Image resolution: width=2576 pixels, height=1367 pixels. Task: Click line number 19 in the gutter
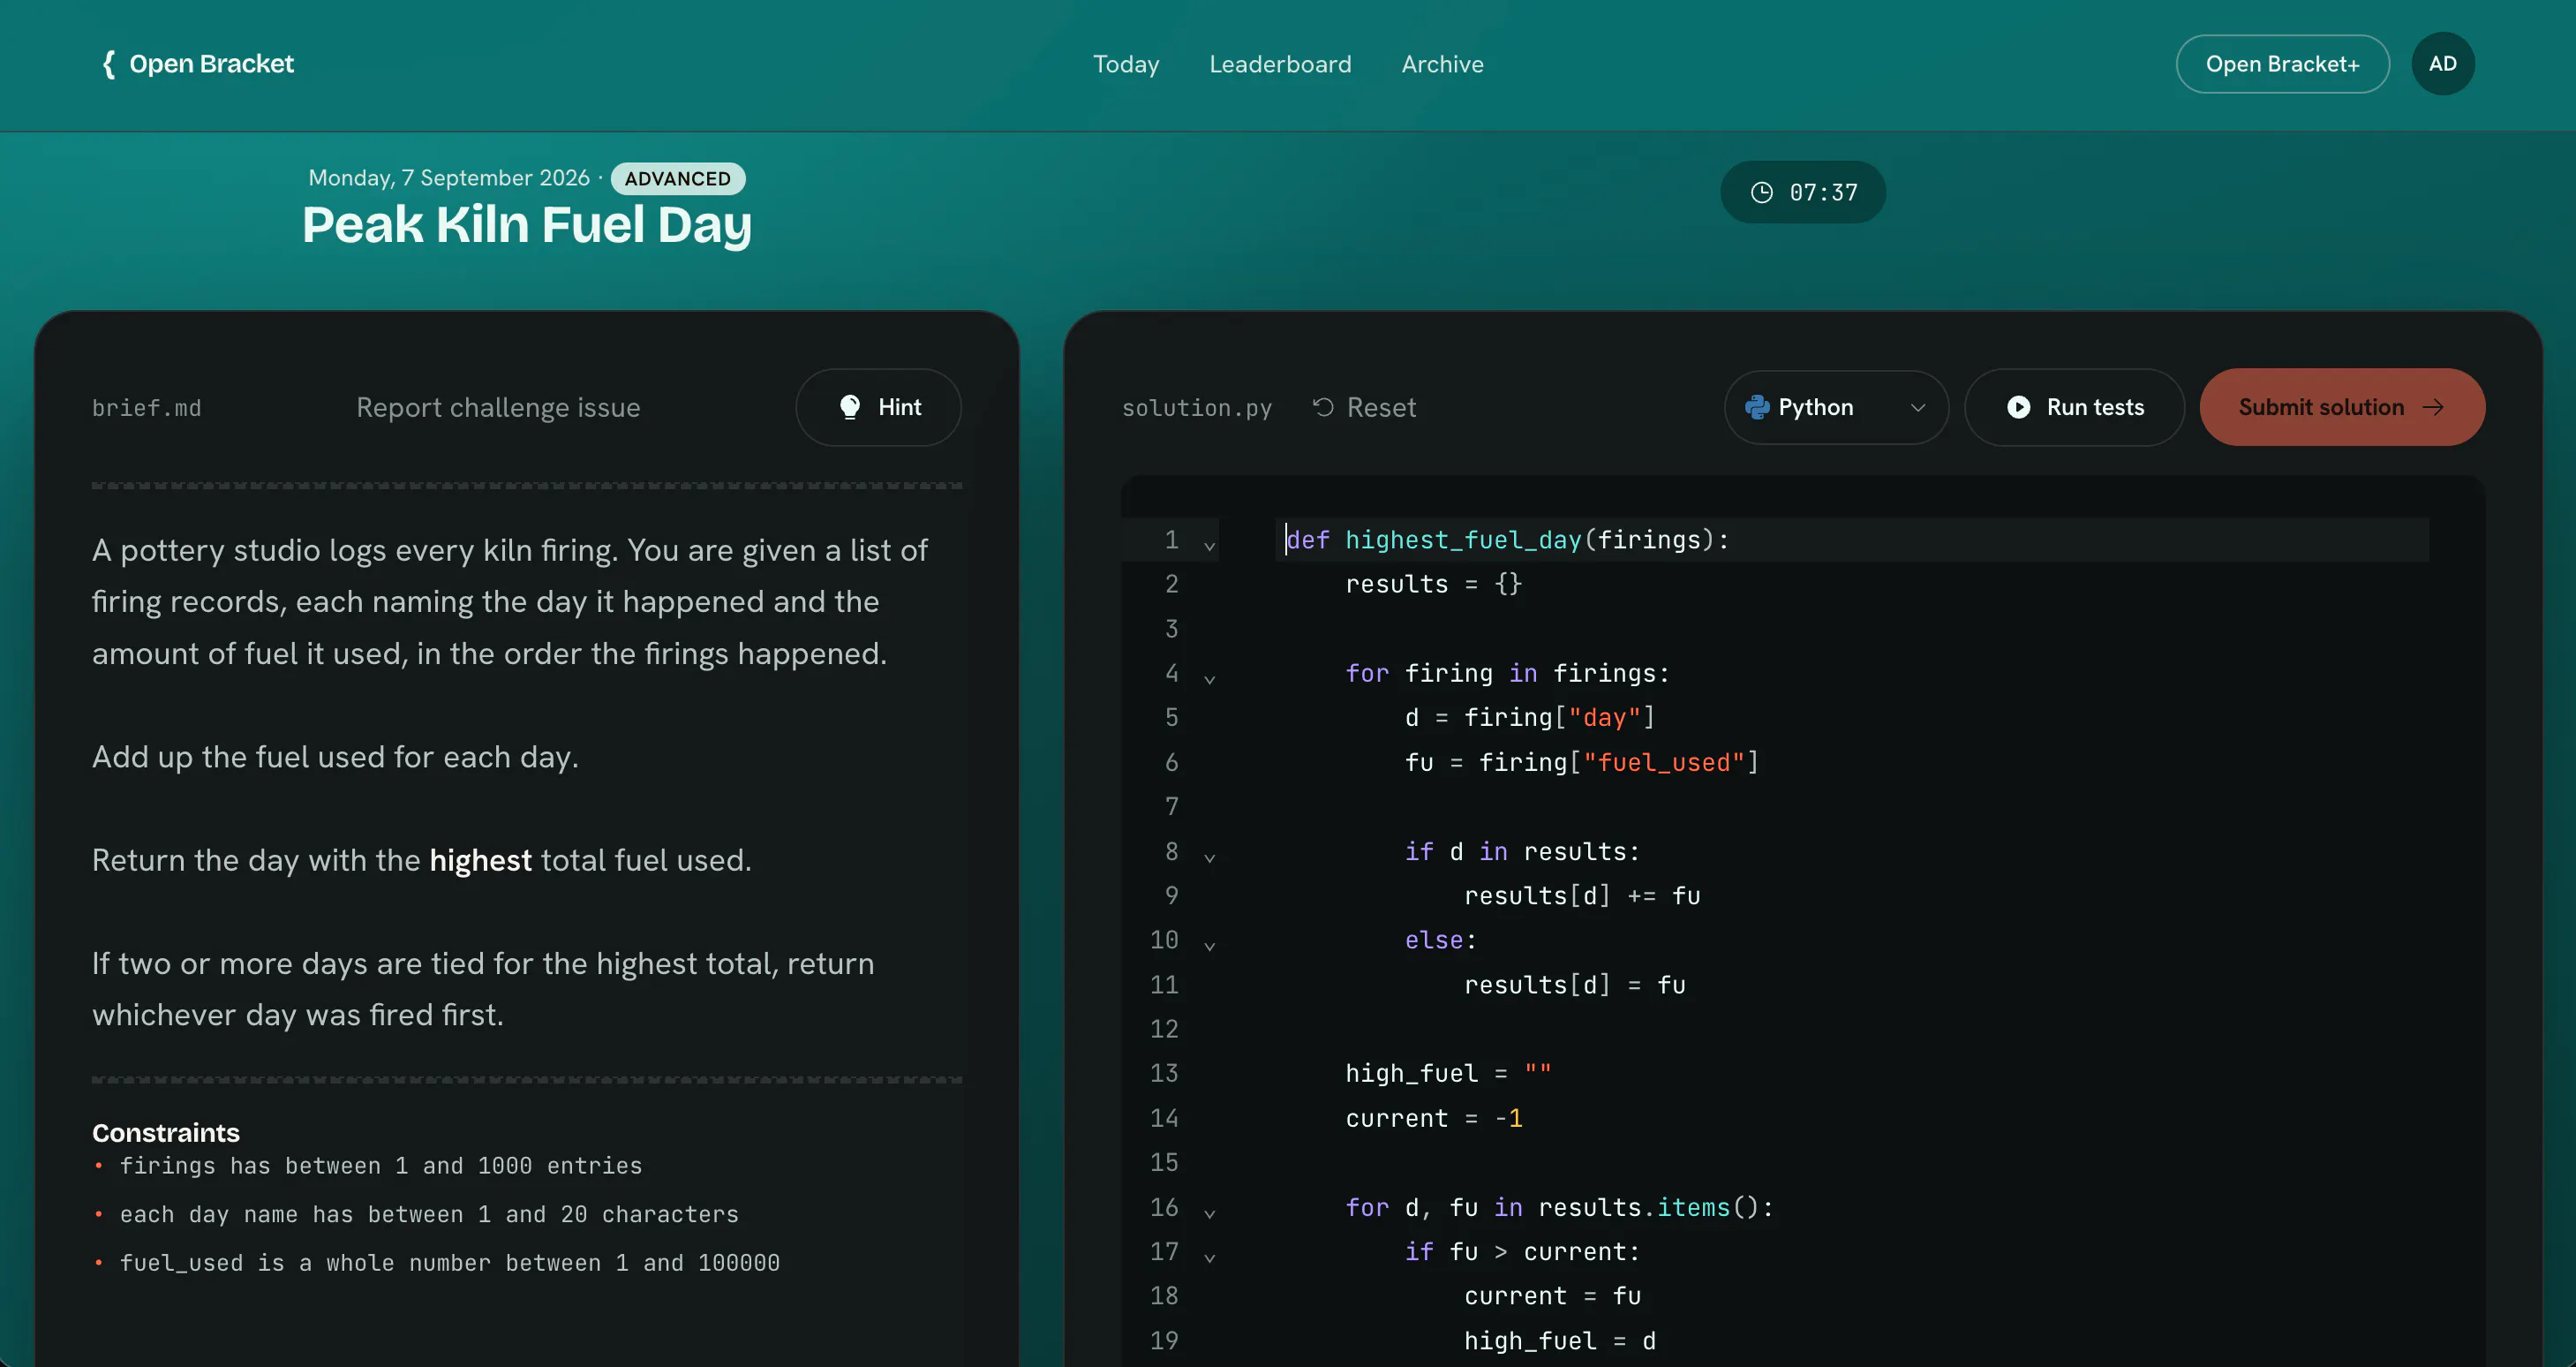1164,1340
